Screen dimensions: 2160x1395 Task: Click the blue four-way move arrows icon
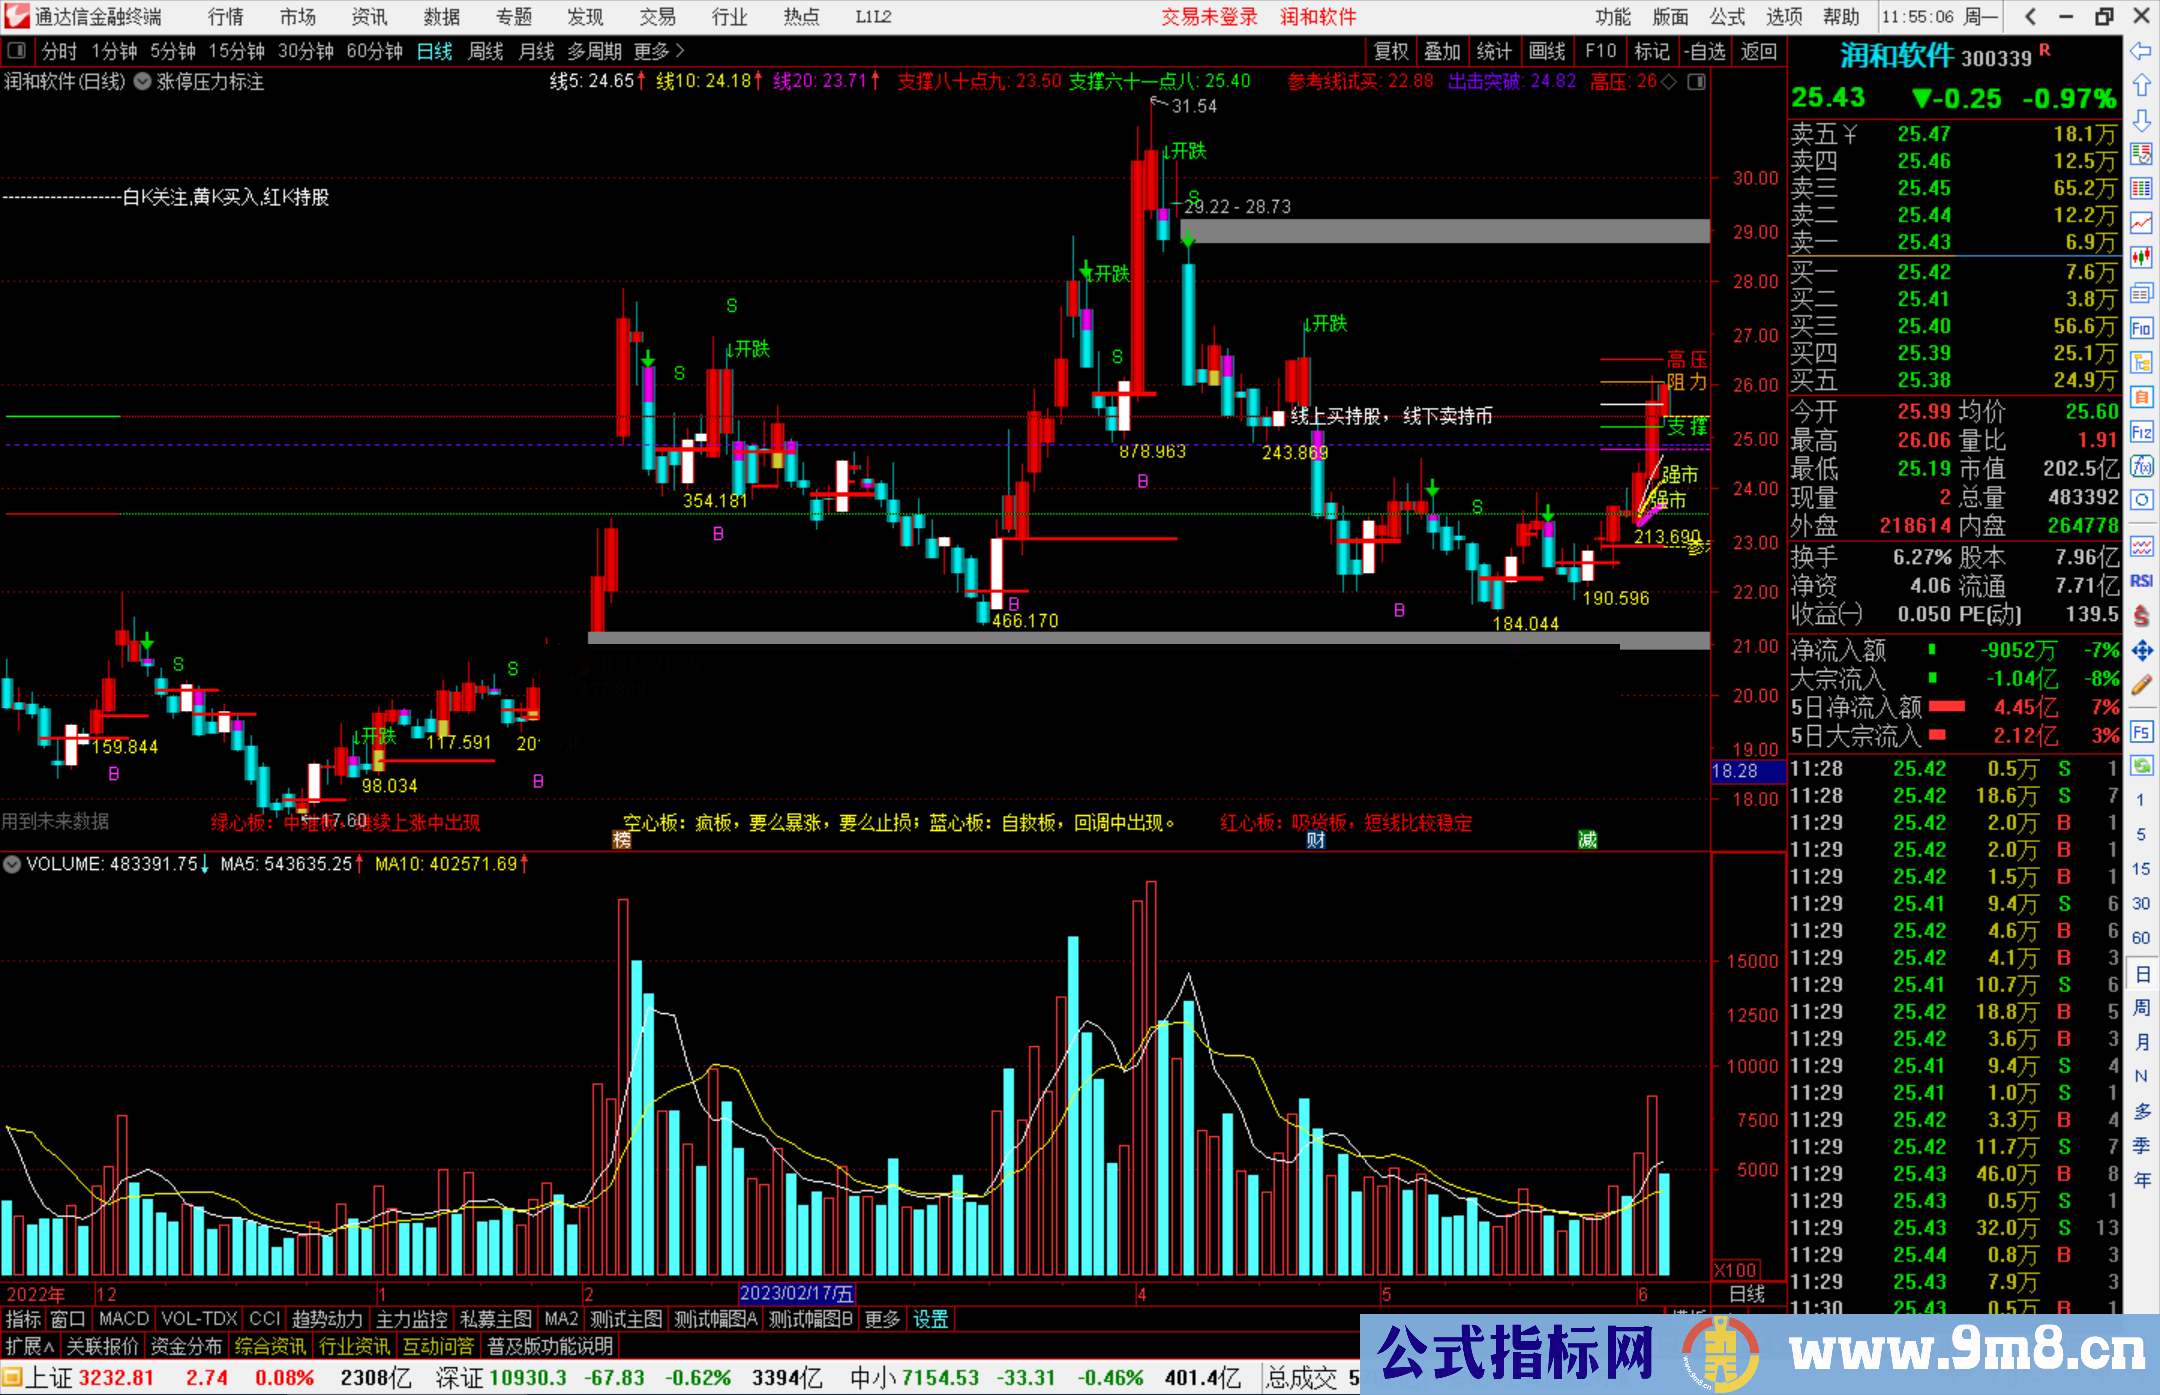click(x=2141, y=651)
